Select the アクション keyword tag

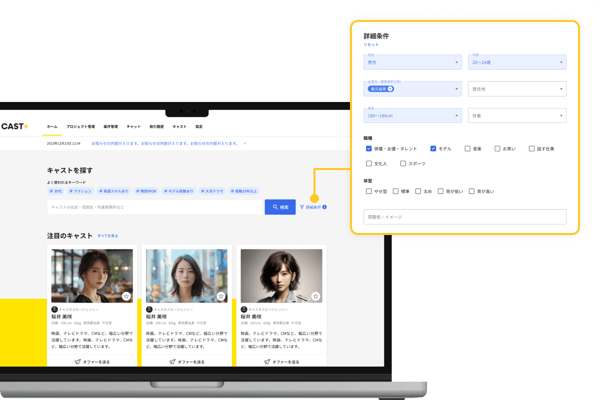82,190
